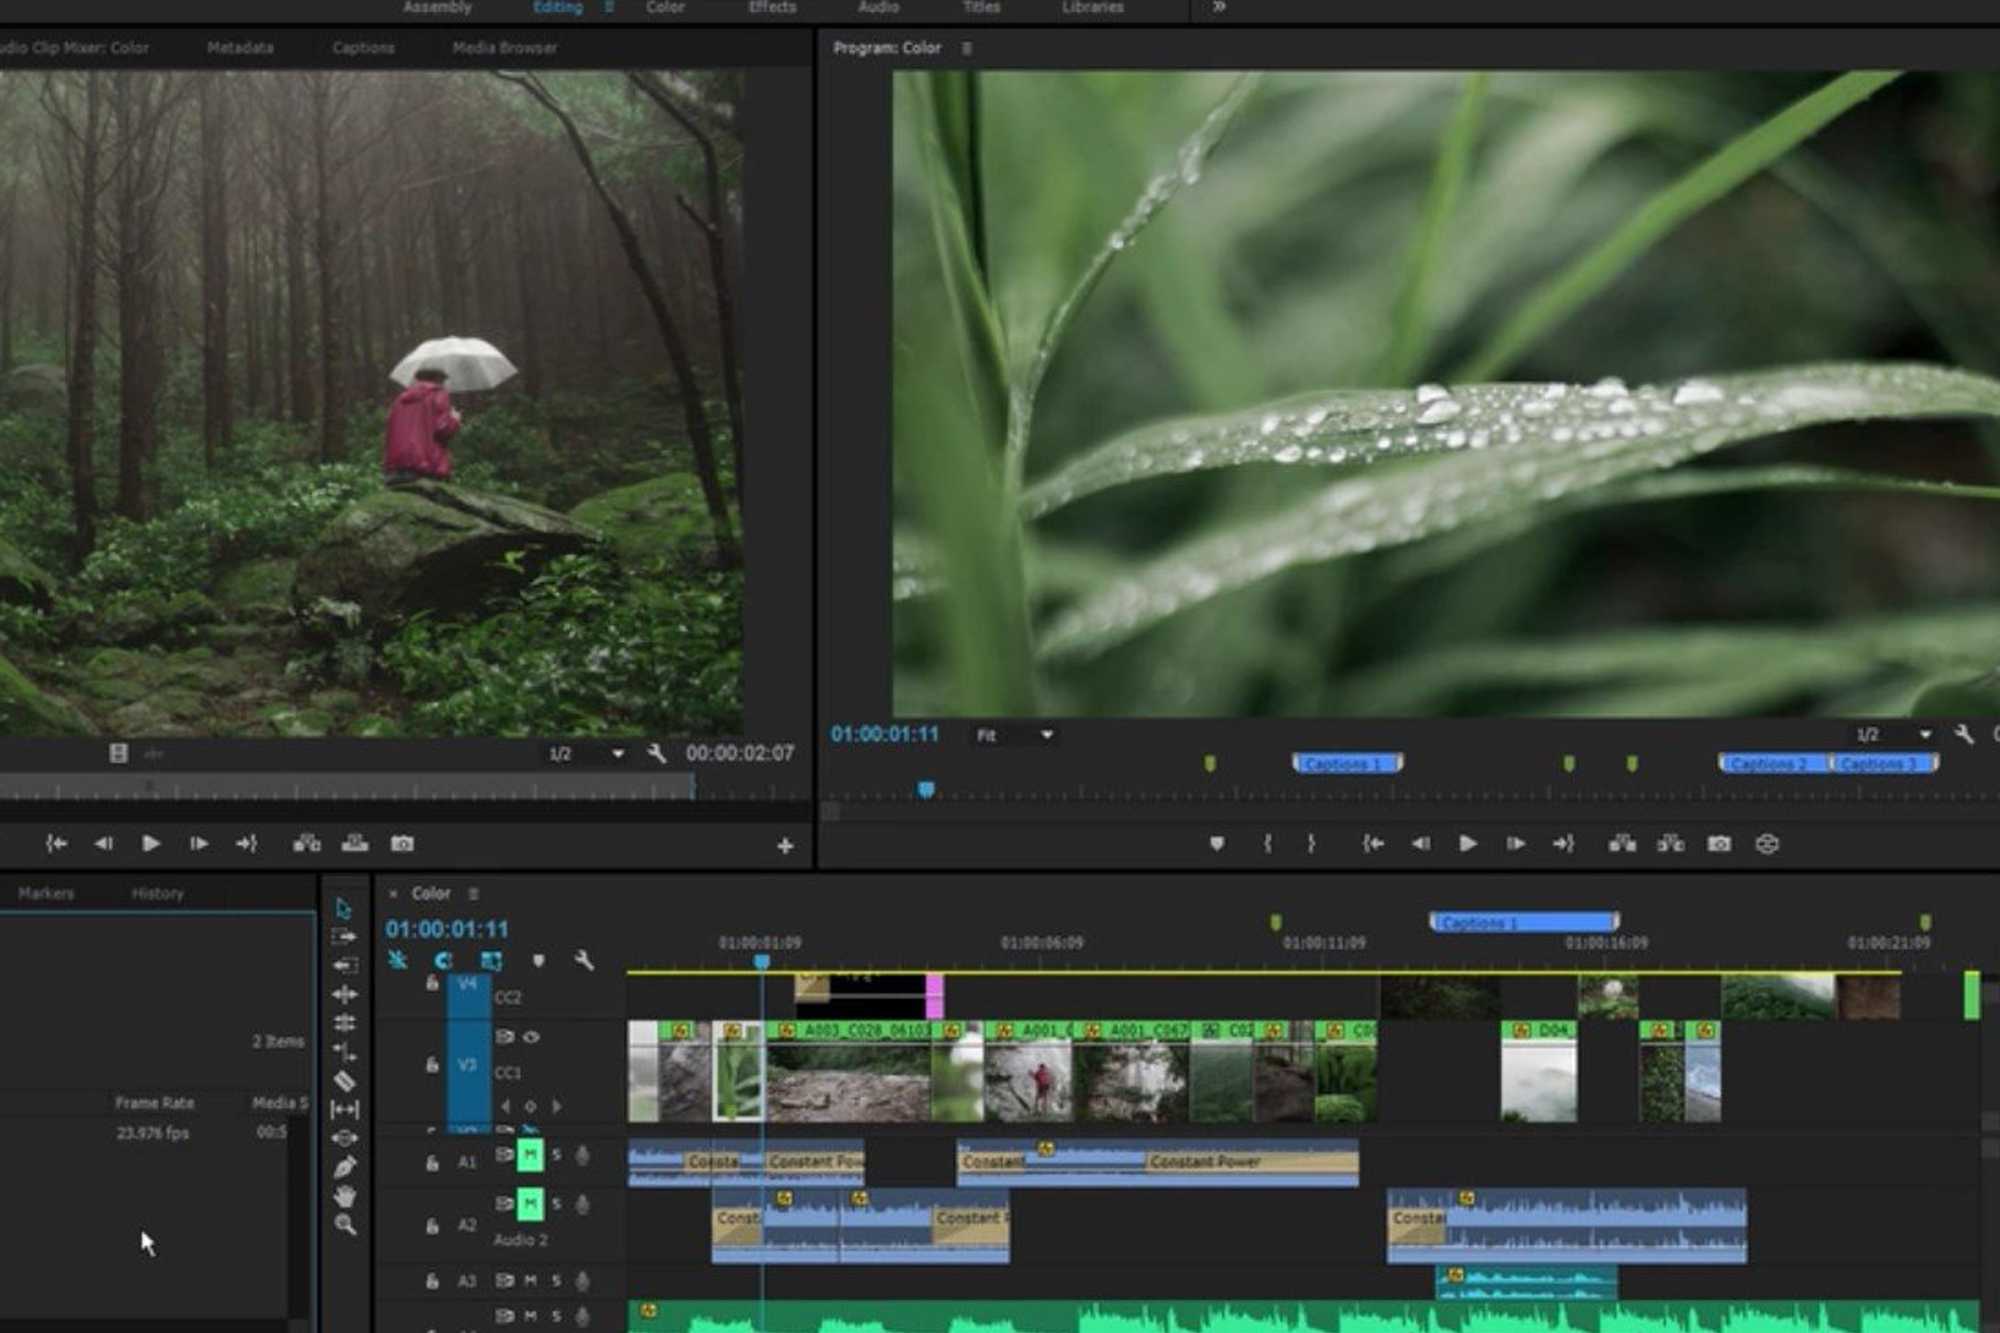Toggle the lock on track A2
The image size is (2000, 1333).
click(432, 1225)
